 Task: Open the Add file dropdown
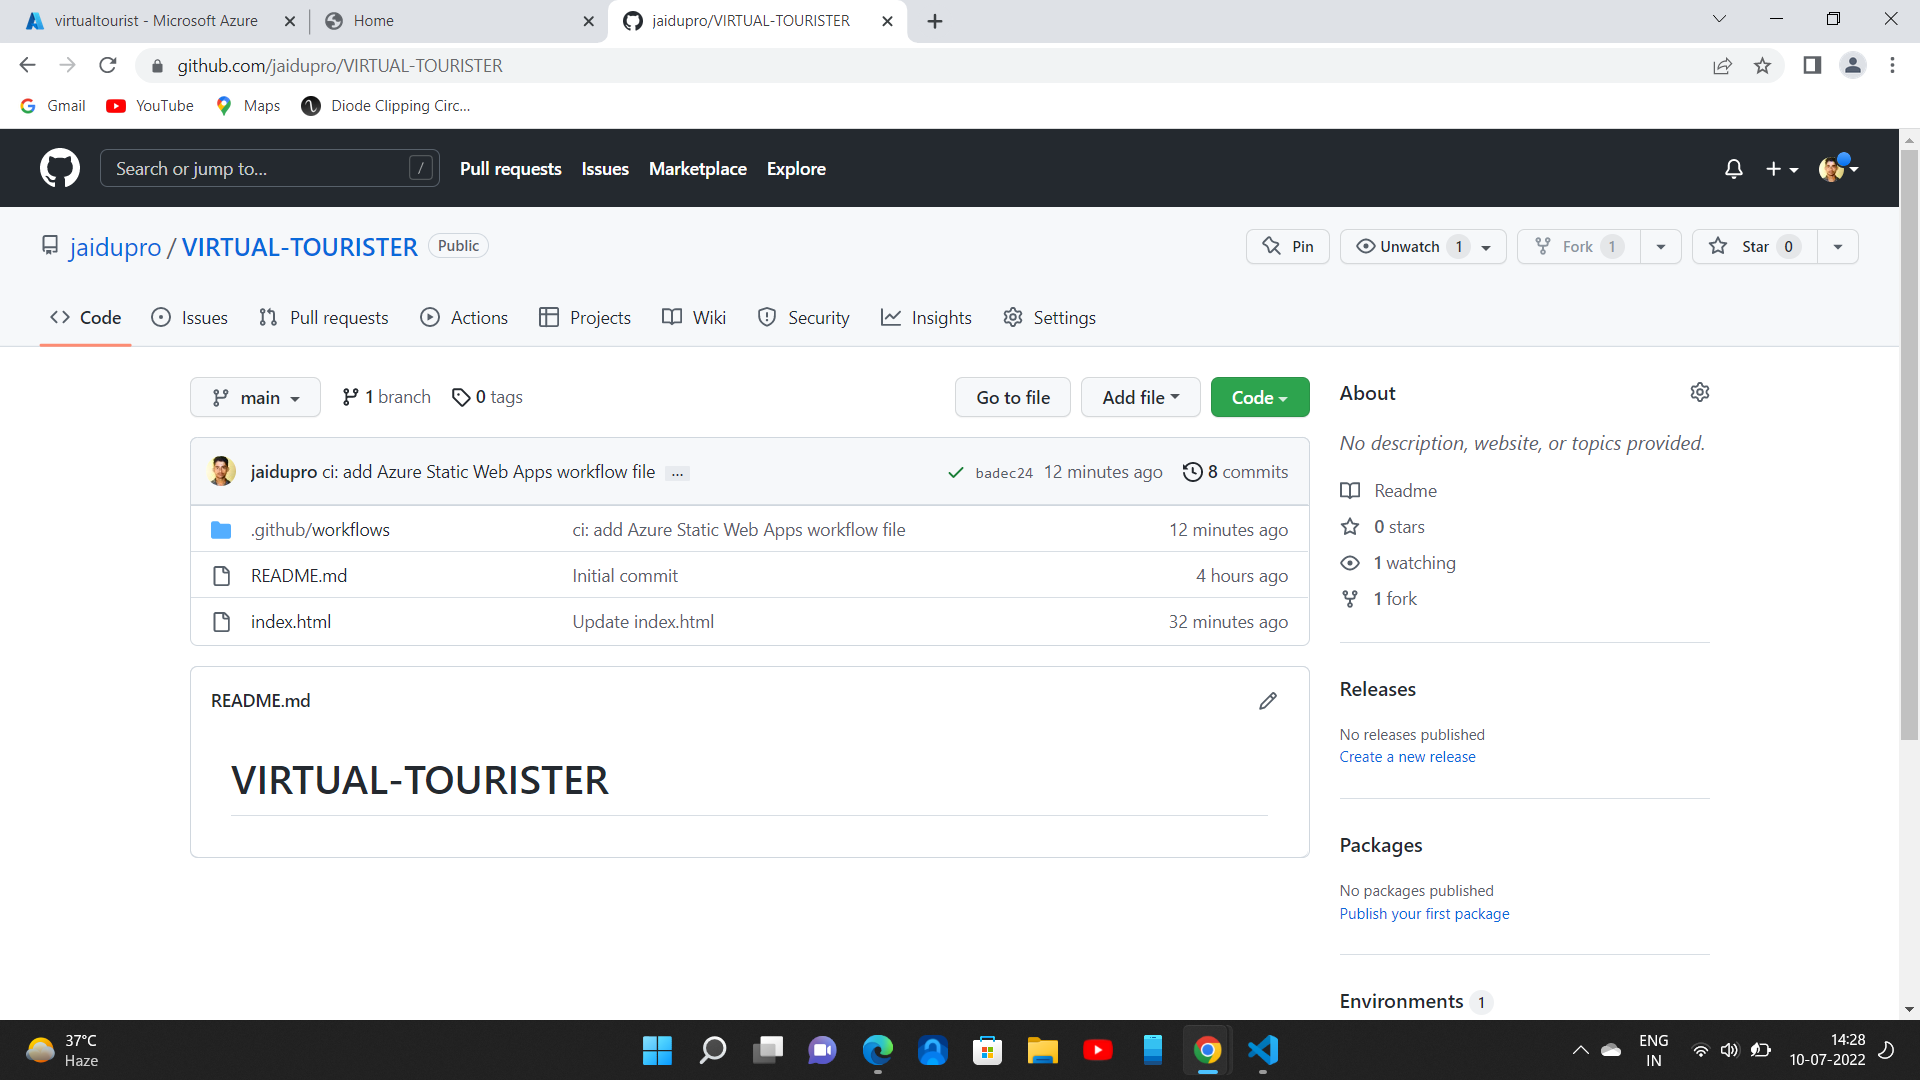tap(1140, 397)
